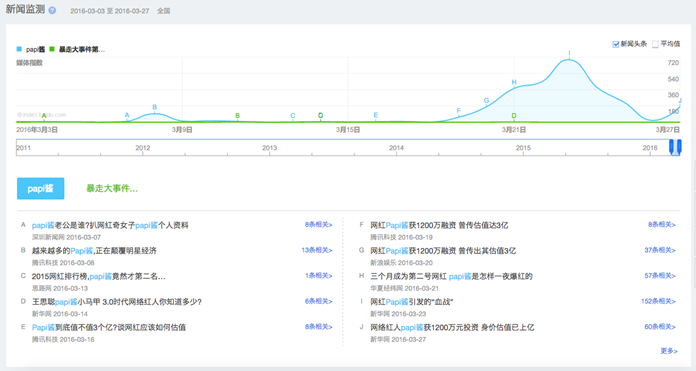Click the 3月15日 axis date label
This screenshot has height=371, width=696.
348,130
